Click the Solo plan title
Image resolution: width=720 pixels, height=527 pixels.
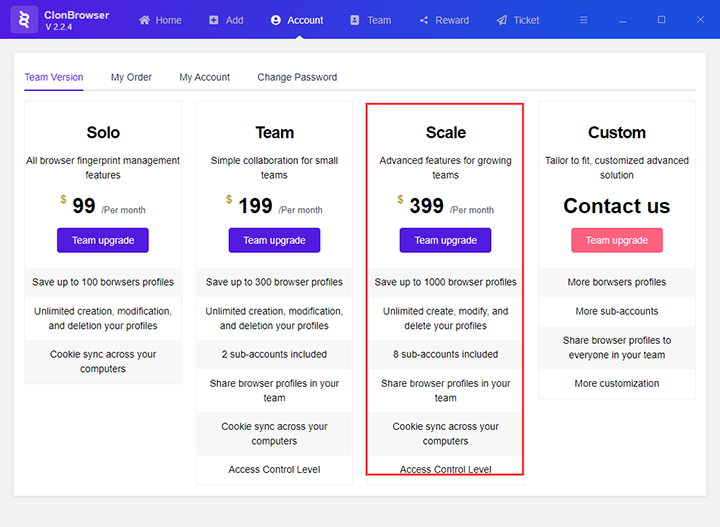tap(103, 133)
